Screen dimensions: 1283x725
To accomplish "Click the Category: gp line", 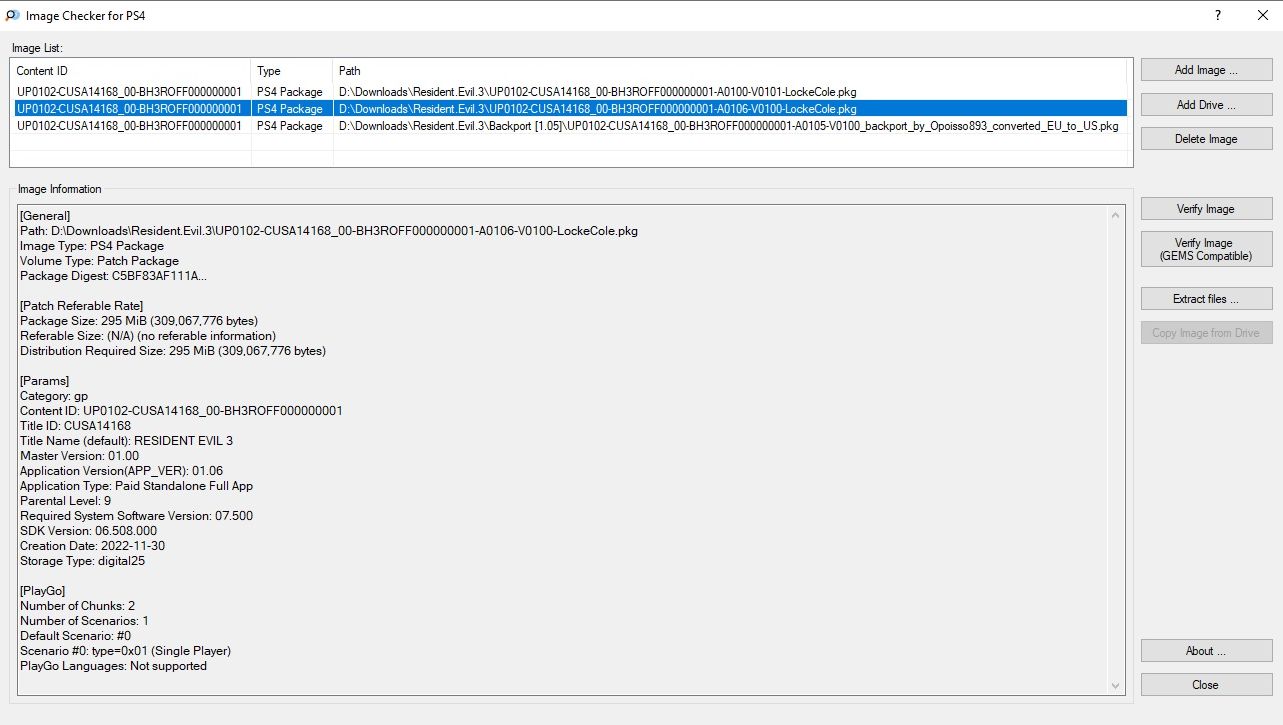I will click(x=54, y=396).
